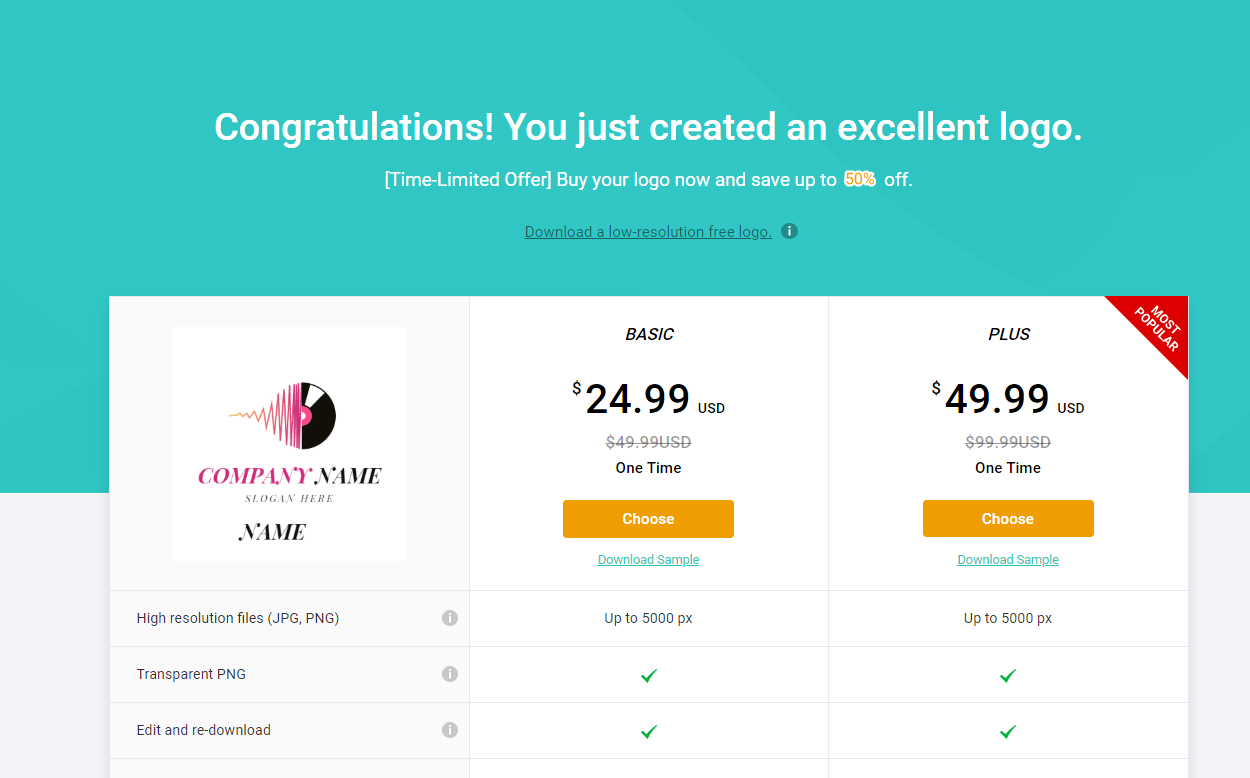Choose the Basic plan at $24.99
The height and width of the screenshot is (778, 1250).
click(648, 519)
